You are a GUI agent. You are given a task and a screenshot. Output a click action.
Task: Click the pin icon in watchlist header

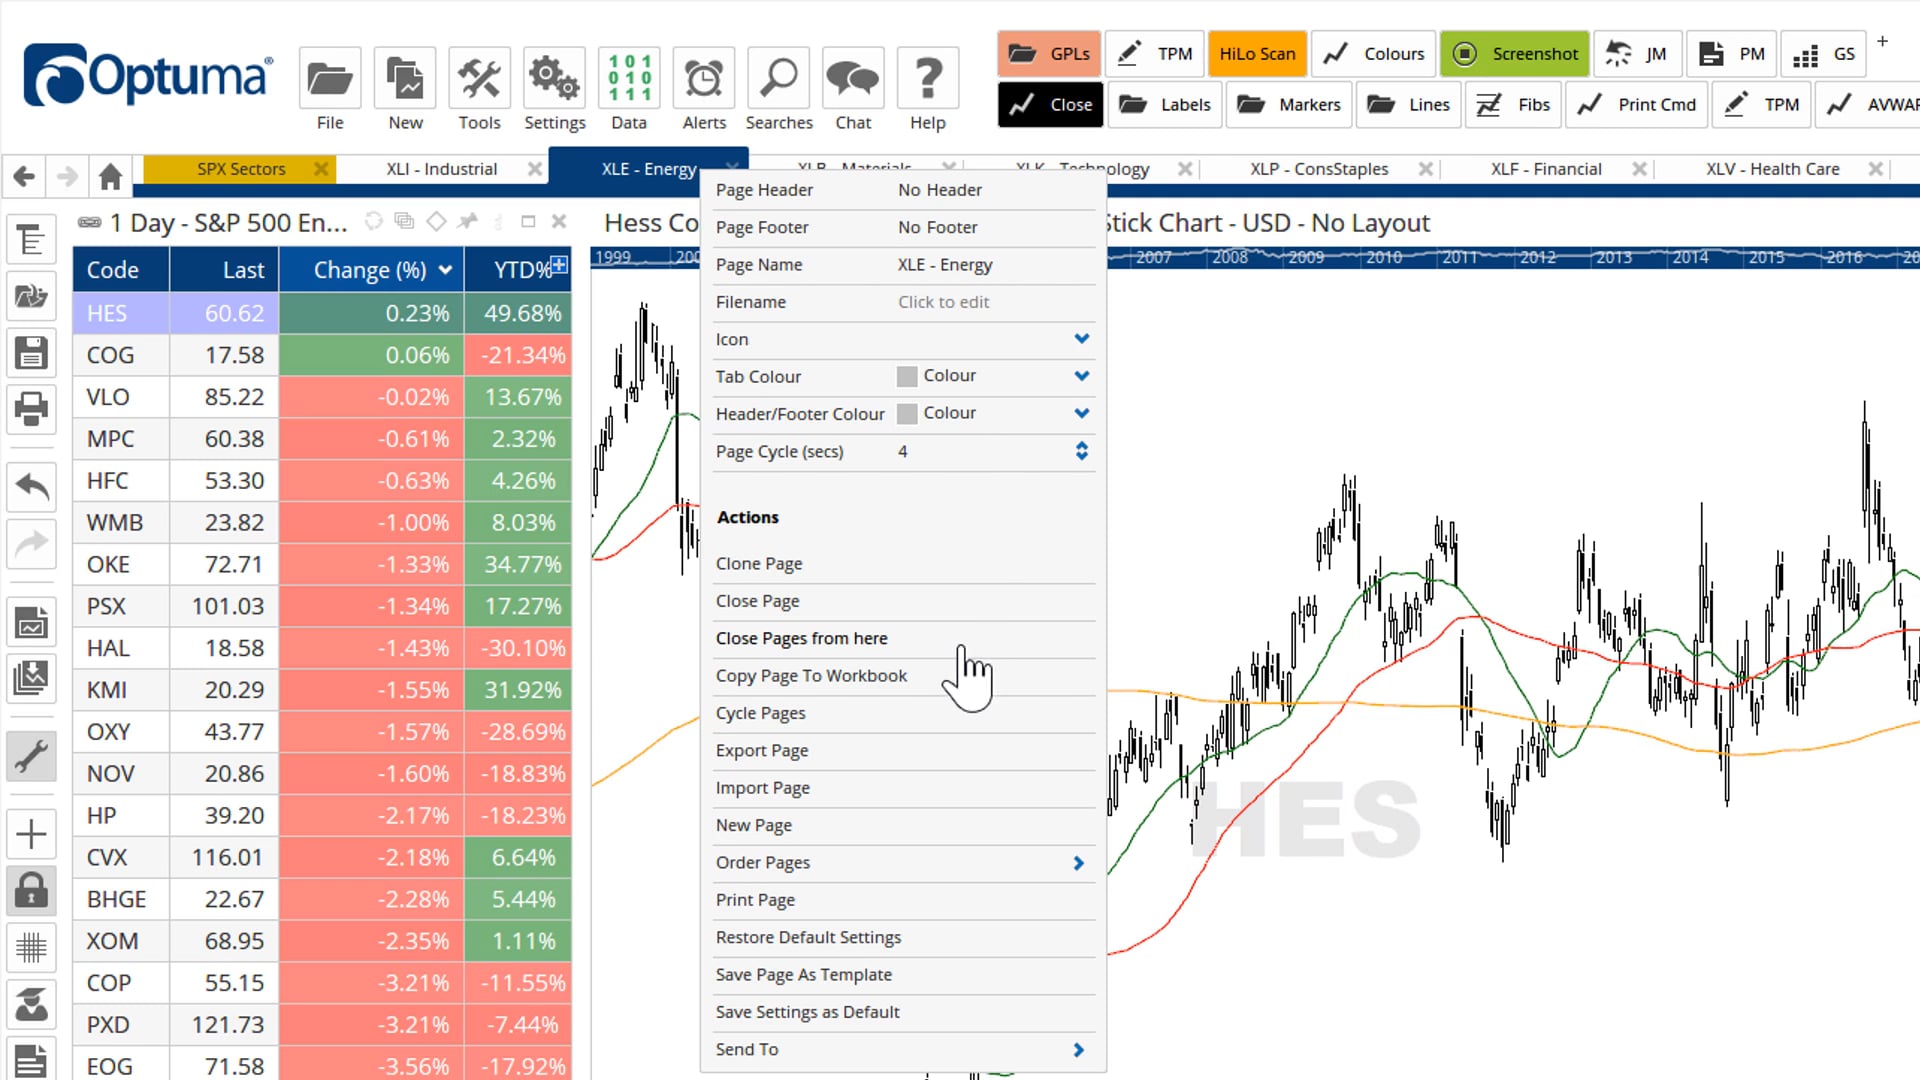468,221
